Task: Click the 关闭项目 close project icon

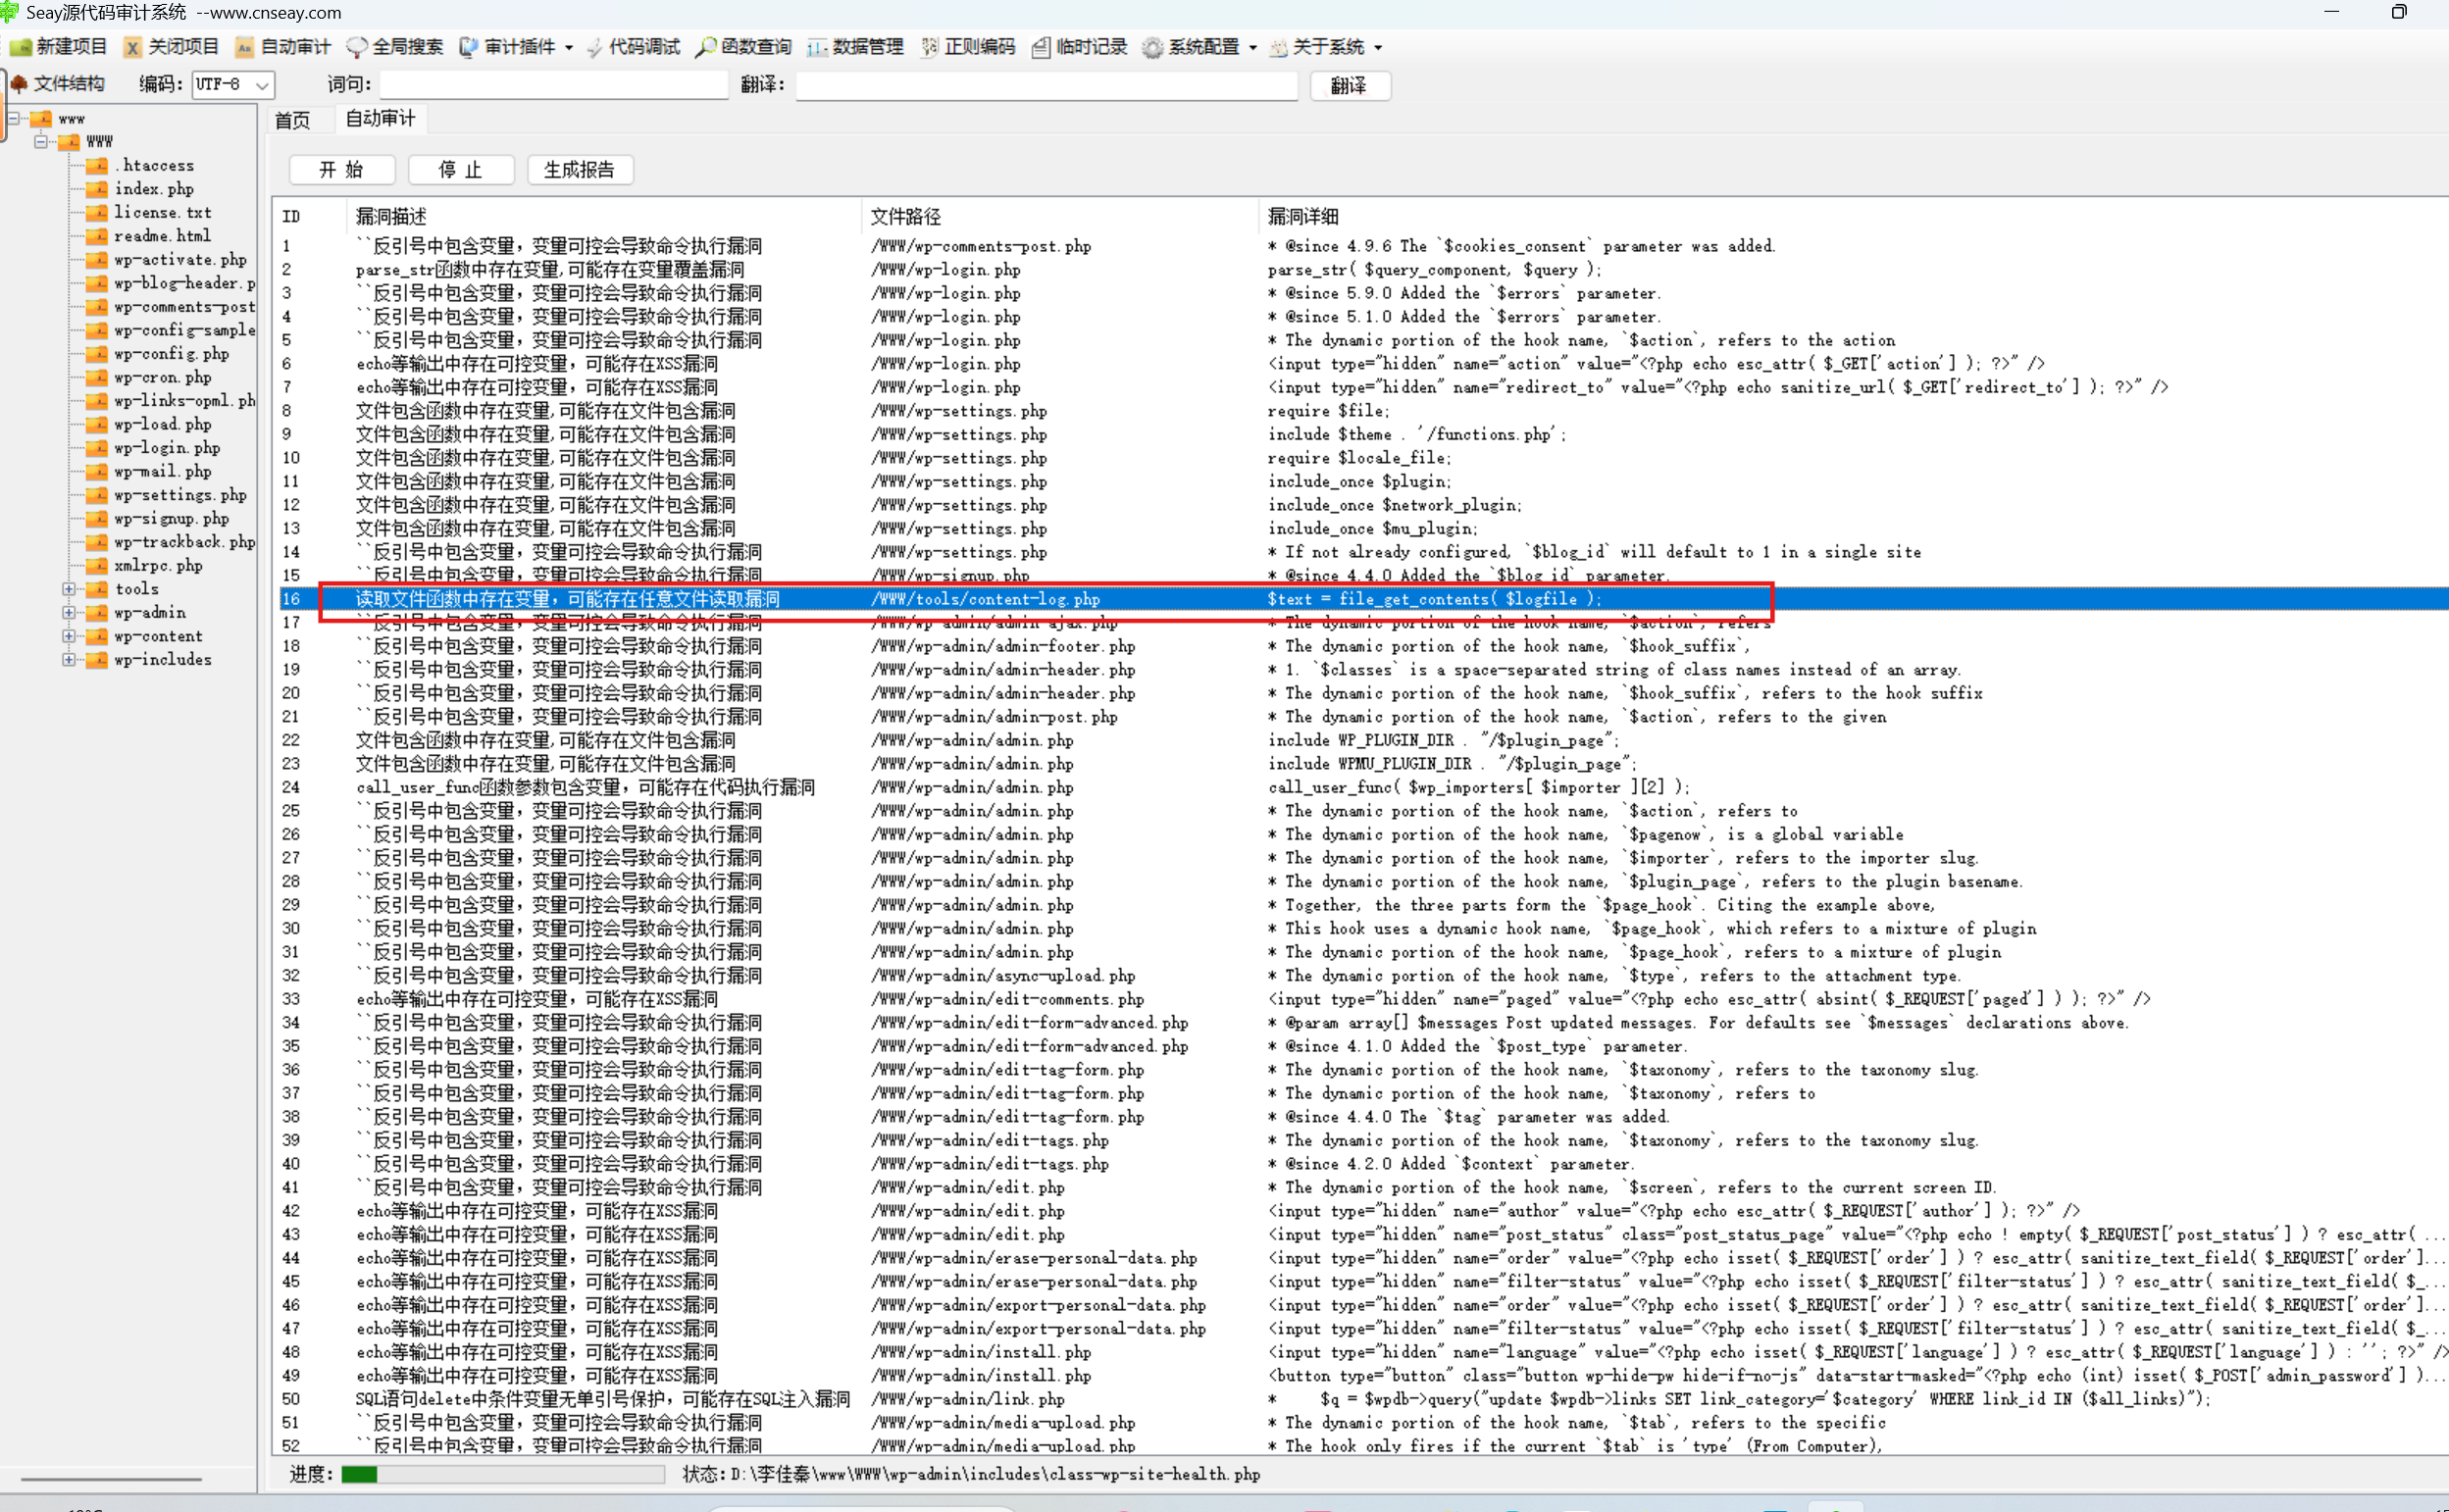Action: tap(133, 47)
